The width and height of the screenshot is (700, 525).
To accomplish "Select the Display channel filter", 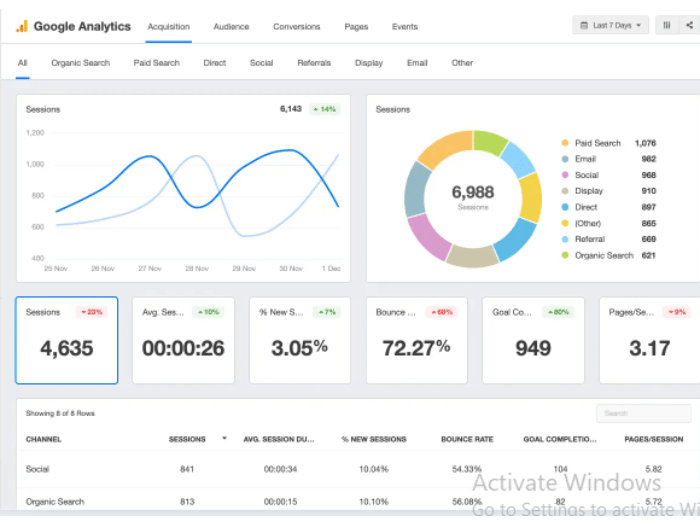I will [x=369, y=63].
